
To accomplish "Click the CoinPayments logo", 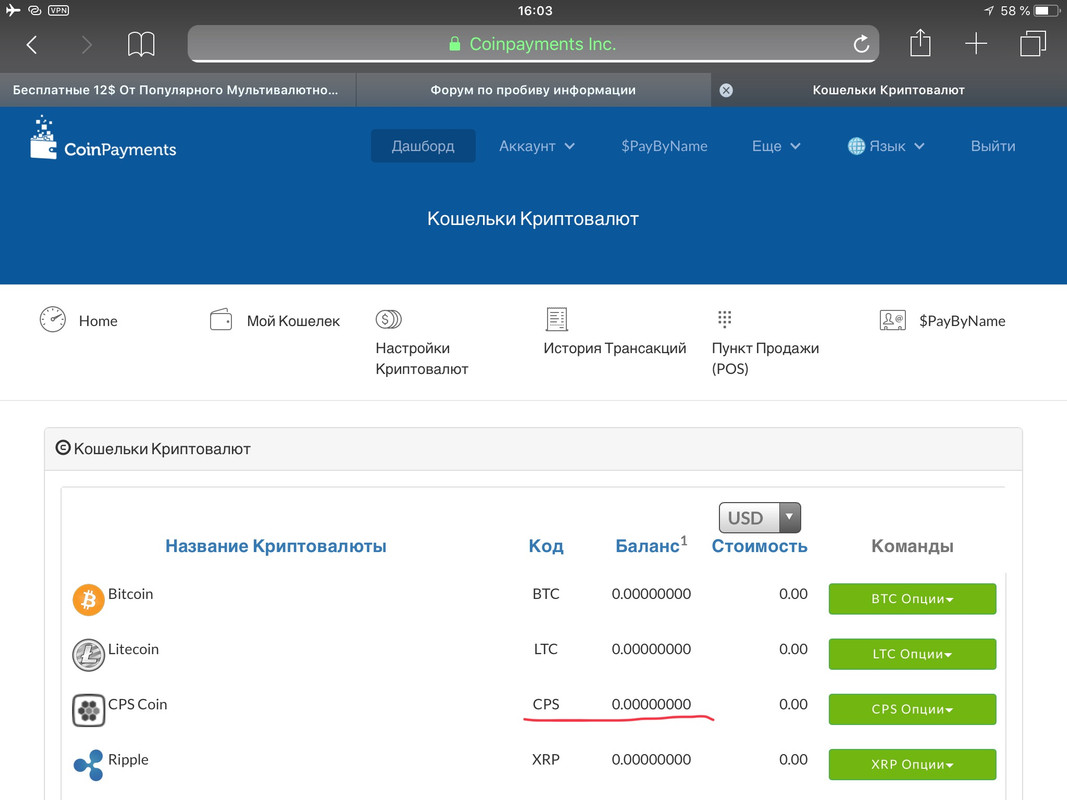I will 103,138.
